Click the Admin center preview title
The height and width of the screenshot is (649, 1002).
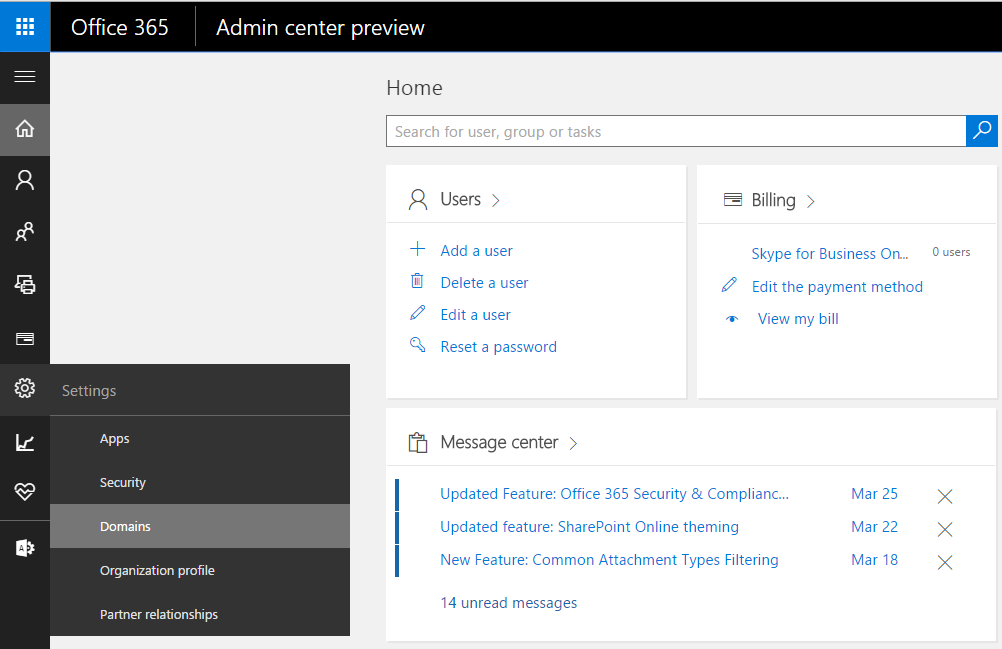pyautogui.click(x=320, y=28)
